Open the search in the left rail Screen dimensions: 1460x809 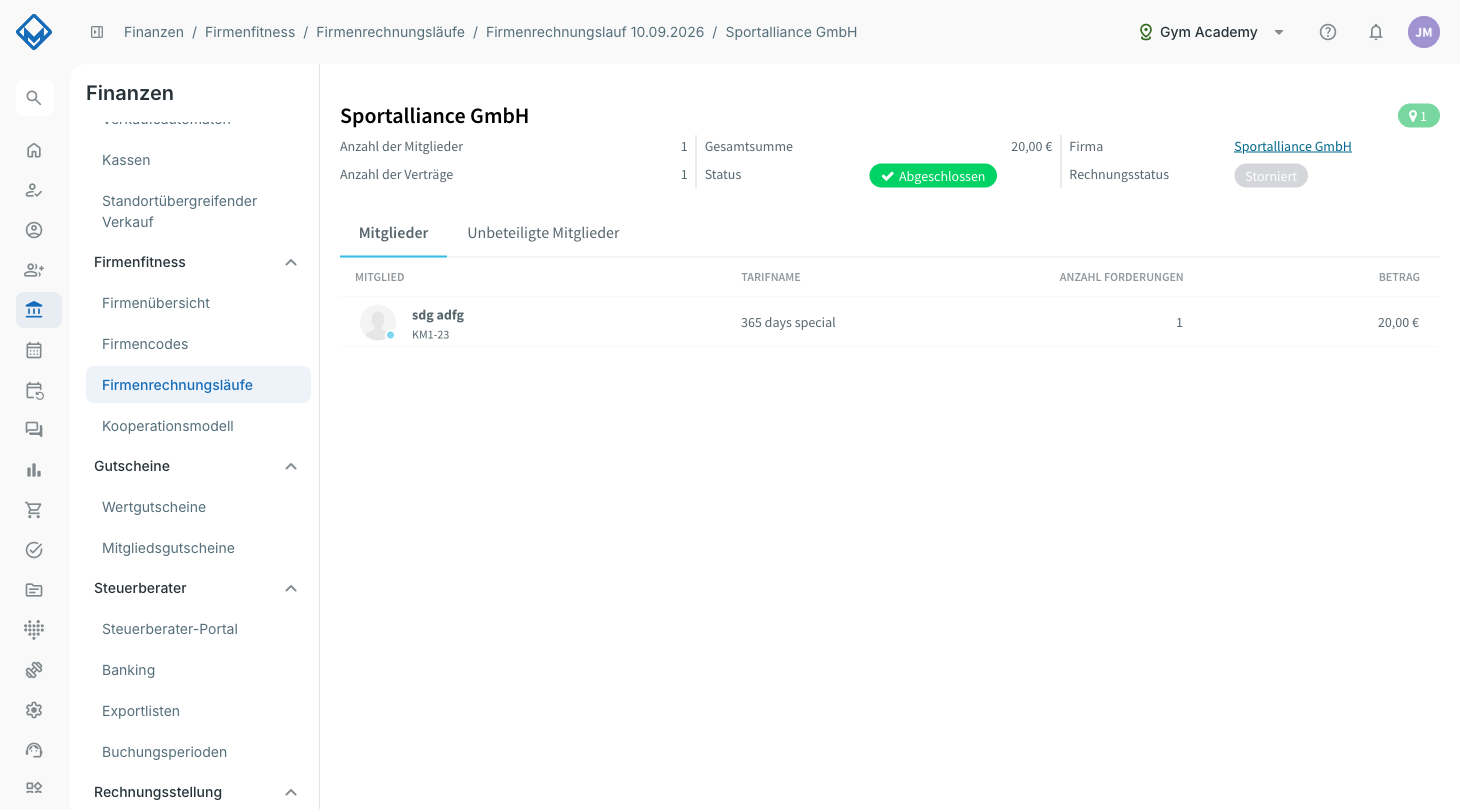tap(34, 98)
